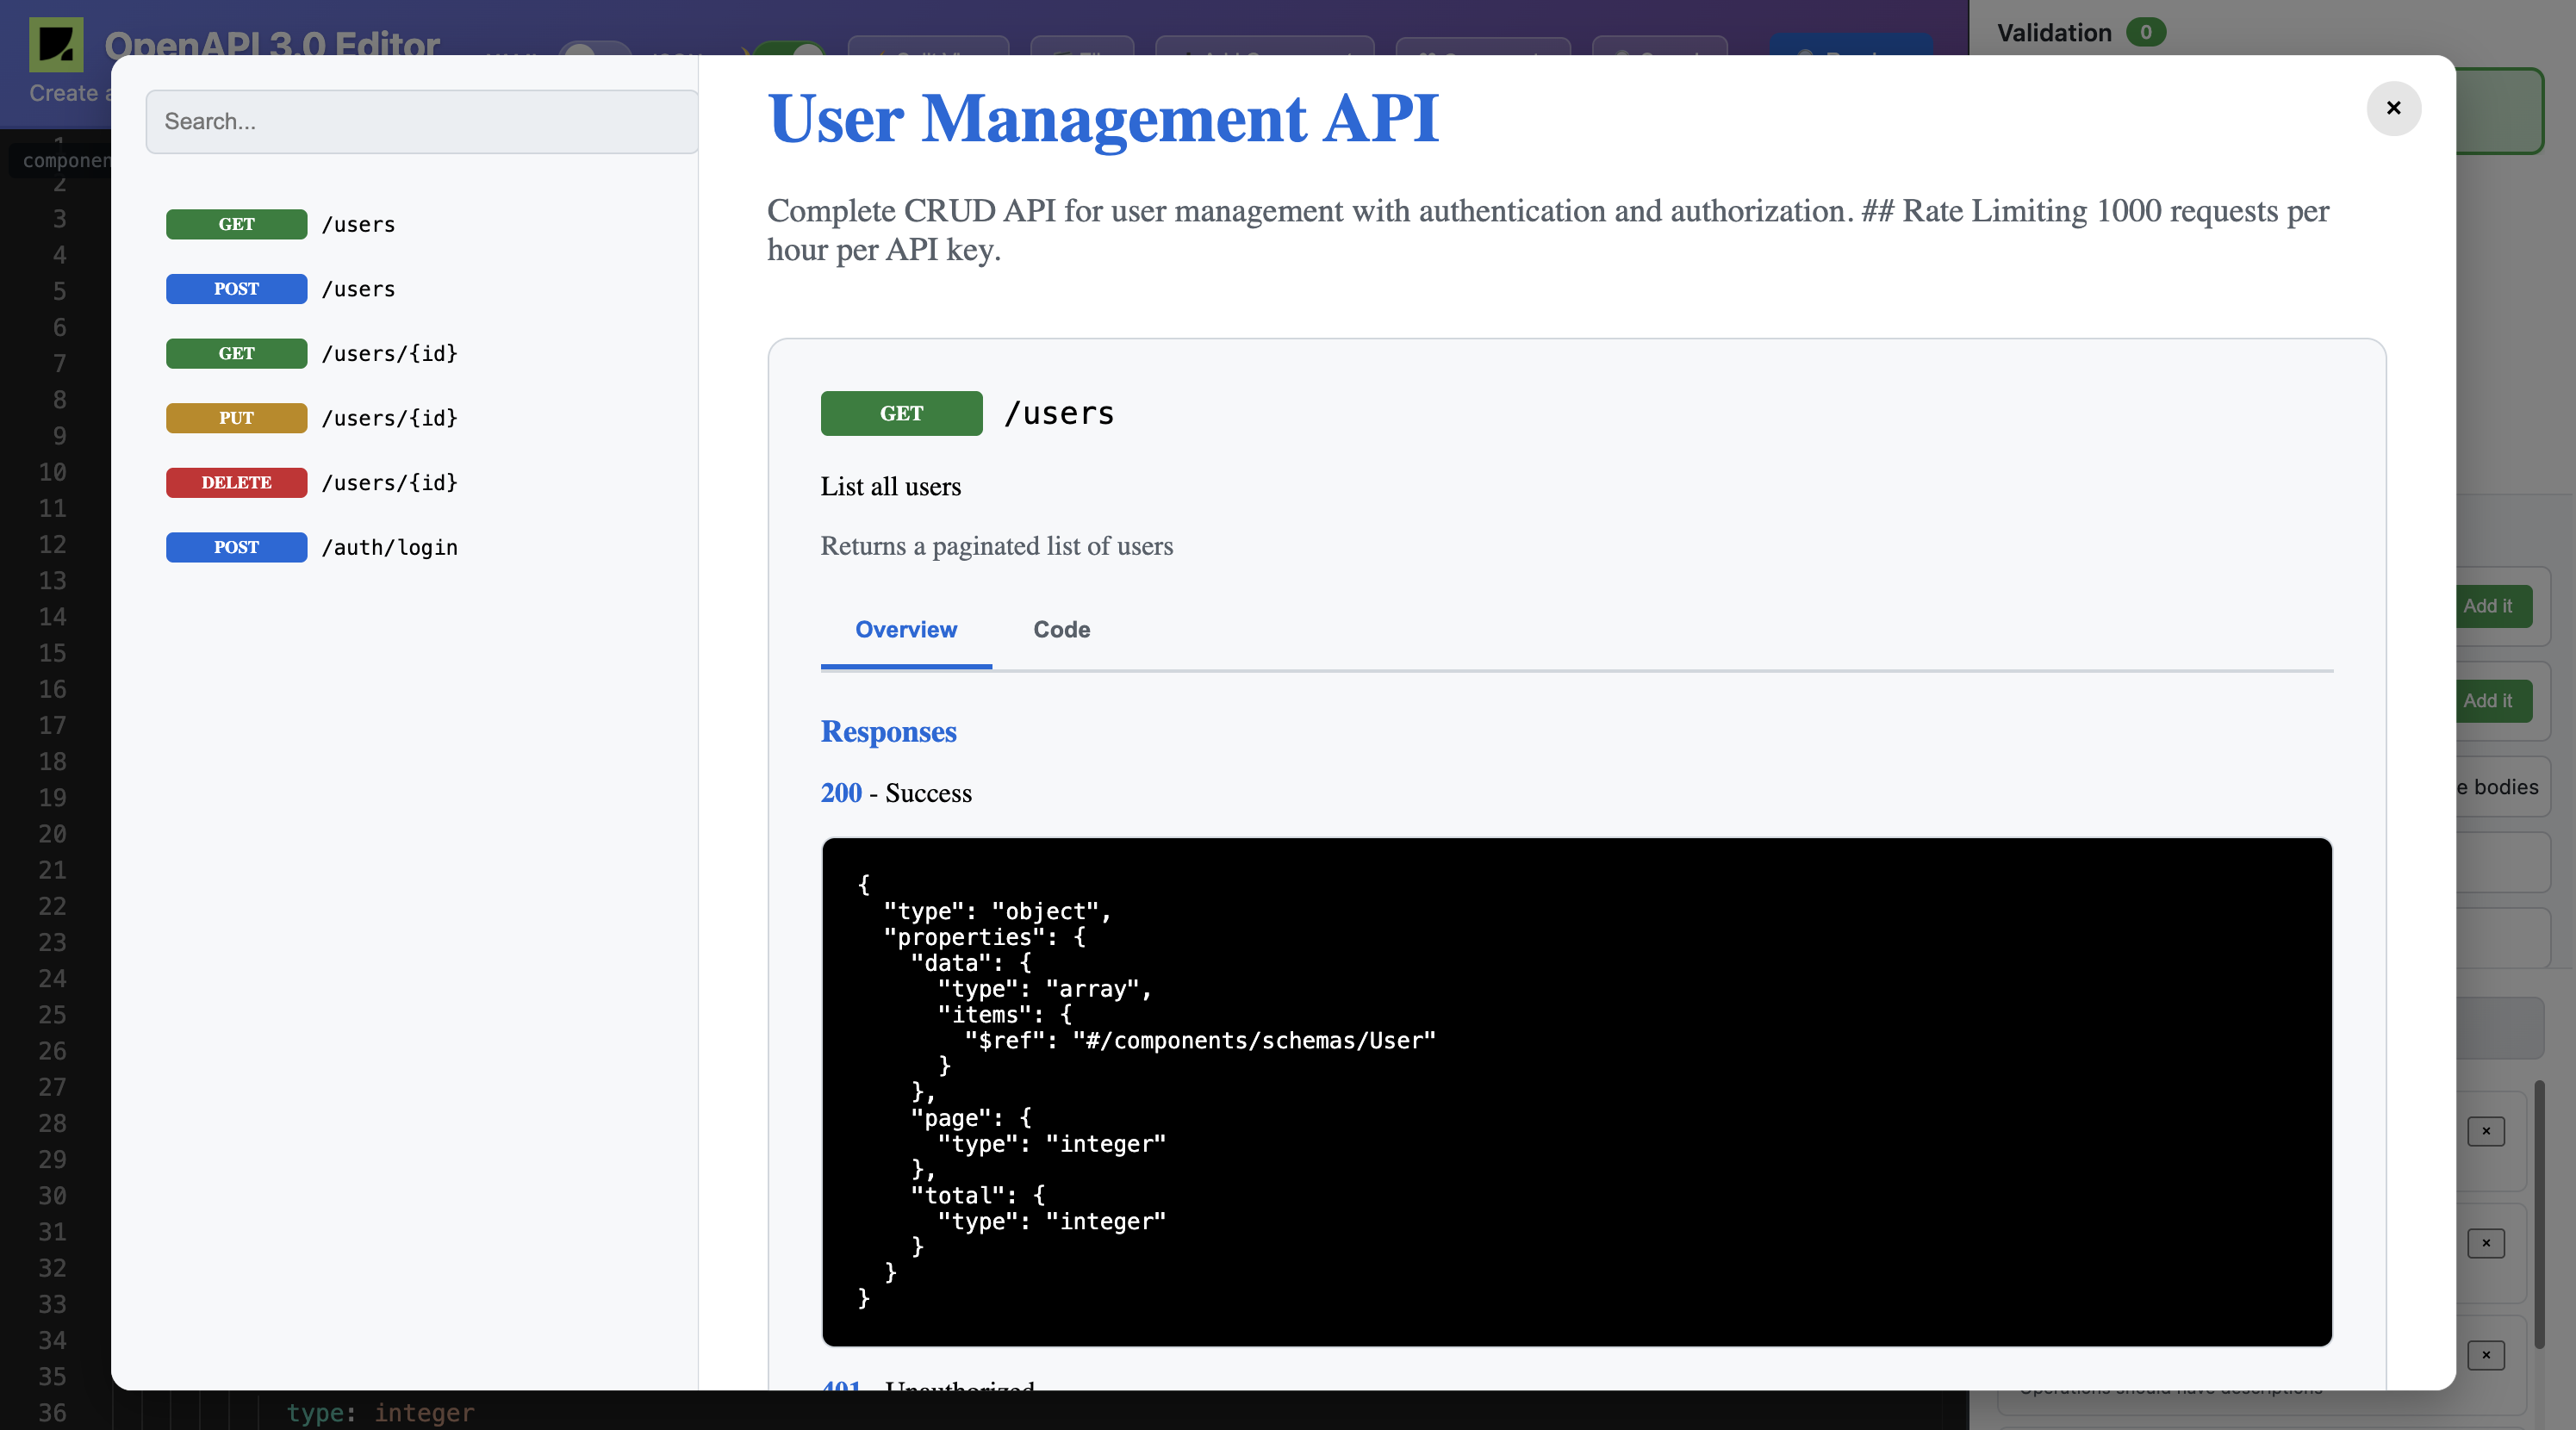This screenshot has width=2576, height=1430.
Task: Click 'Returns a paginated list of users' text
Action: 996,546
